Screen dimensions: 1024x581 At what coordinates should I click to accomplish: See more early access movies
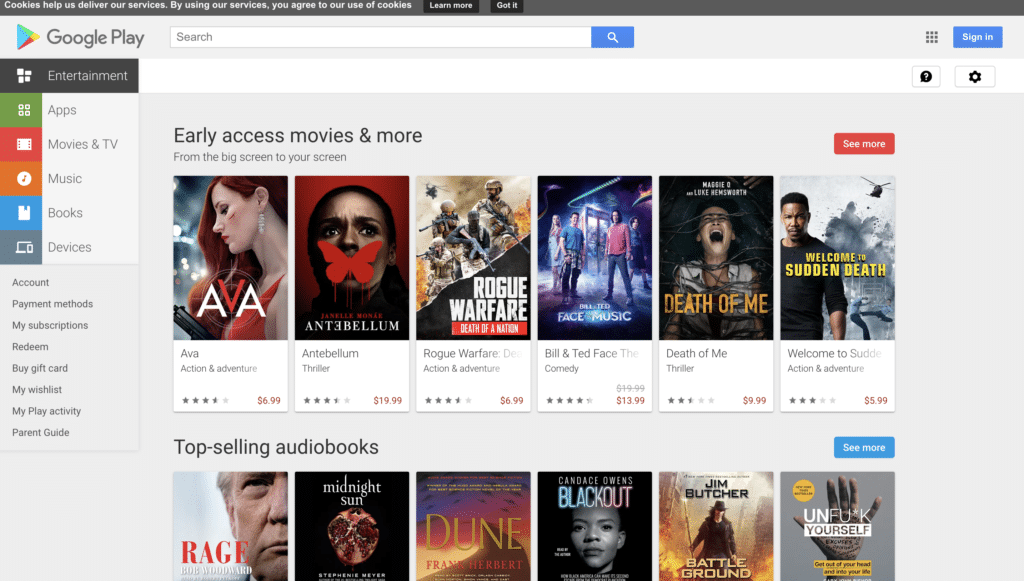[x=864, y=144]
